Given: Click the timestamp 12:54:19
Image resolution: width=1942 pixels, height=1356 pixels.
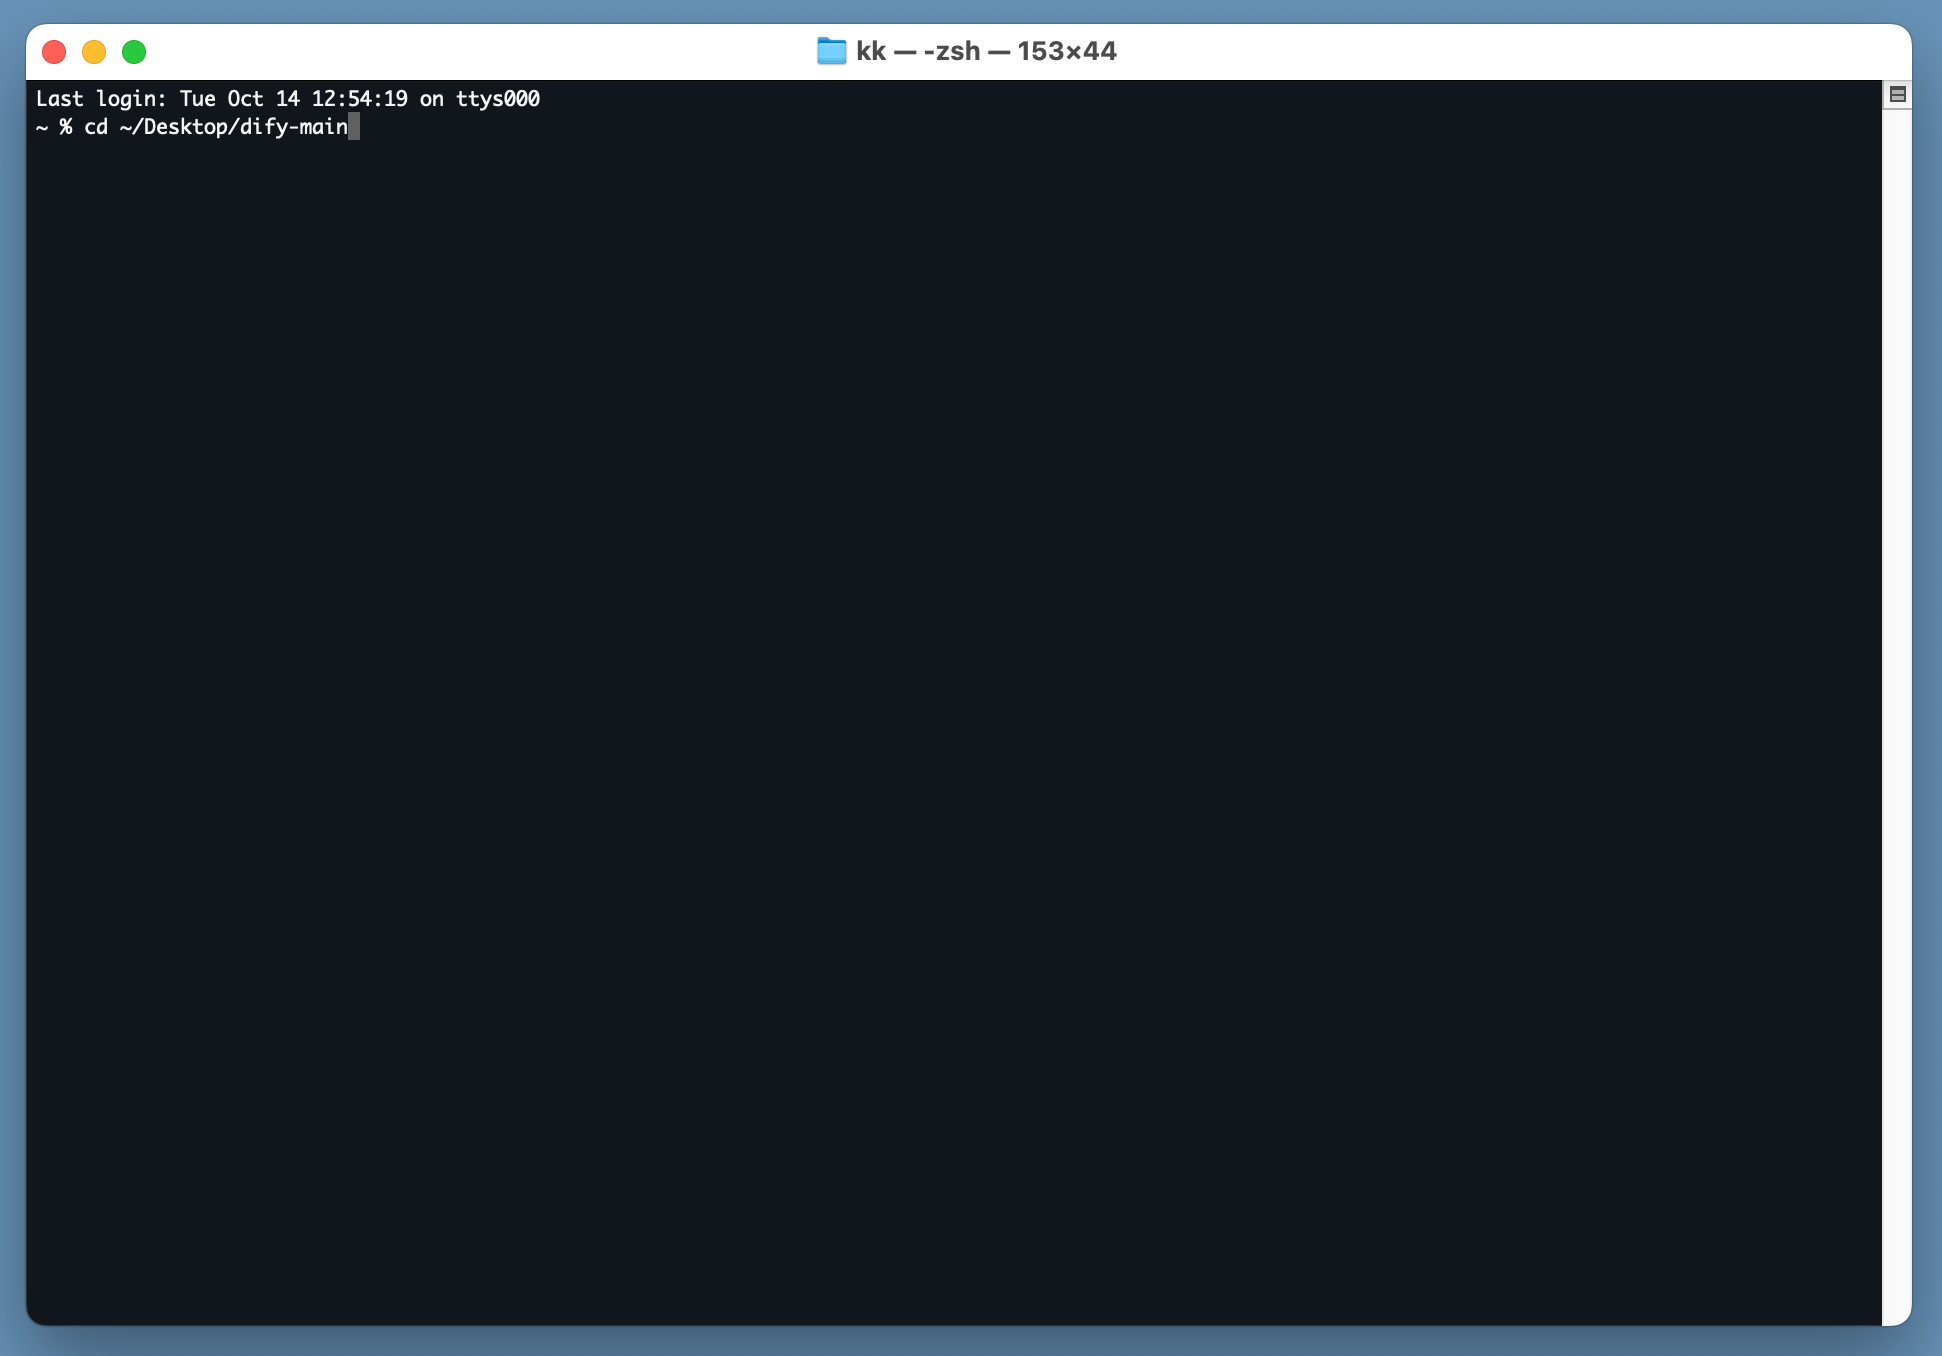Looking at the screenshot, I should (x=361, y=98).
